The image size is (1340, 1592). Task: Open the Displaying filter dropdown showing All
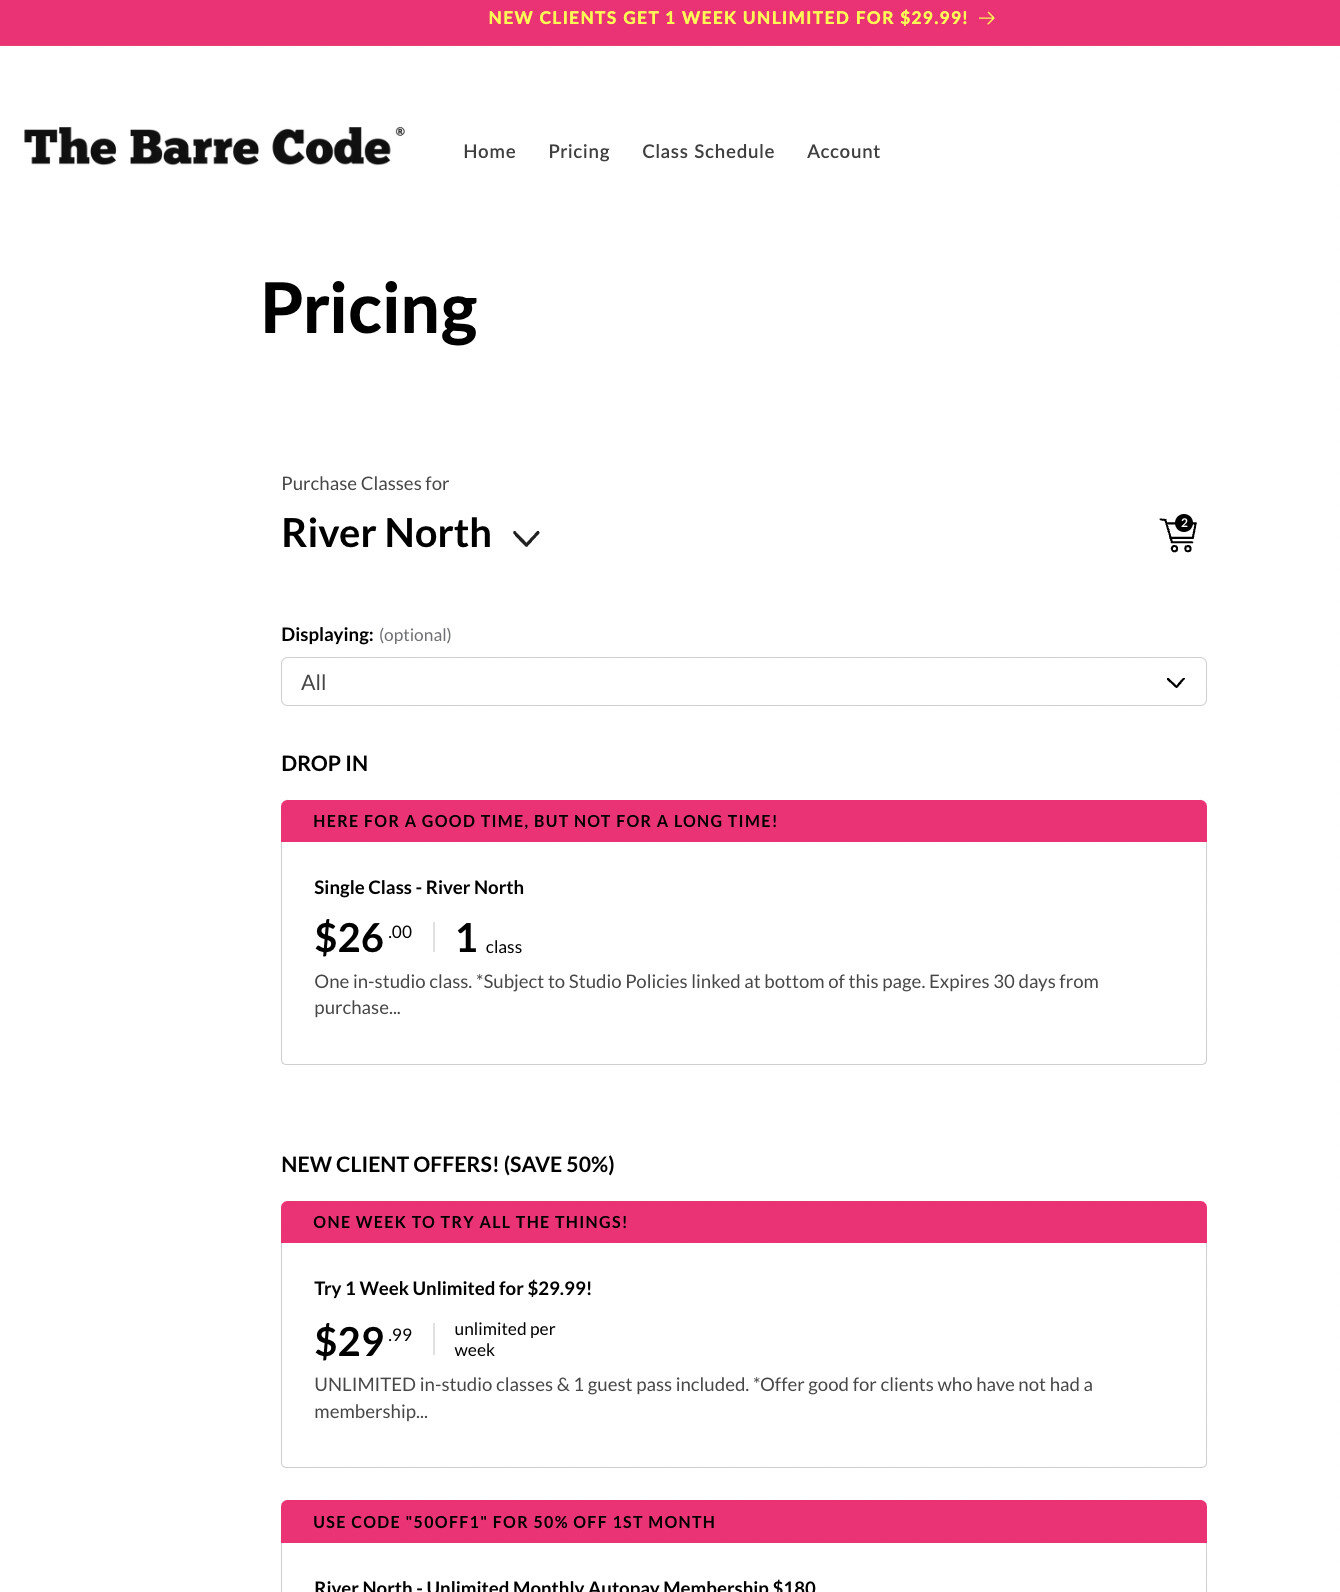pyautogui.click(x=743, y=682)
